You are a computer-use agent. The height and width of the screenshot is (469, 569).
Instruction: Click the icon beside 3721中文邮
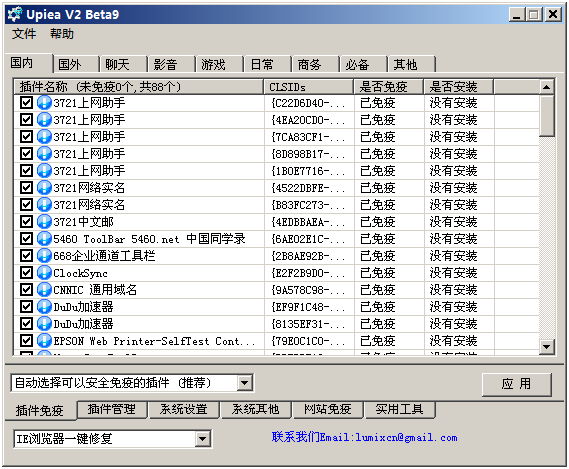(44, 222)
